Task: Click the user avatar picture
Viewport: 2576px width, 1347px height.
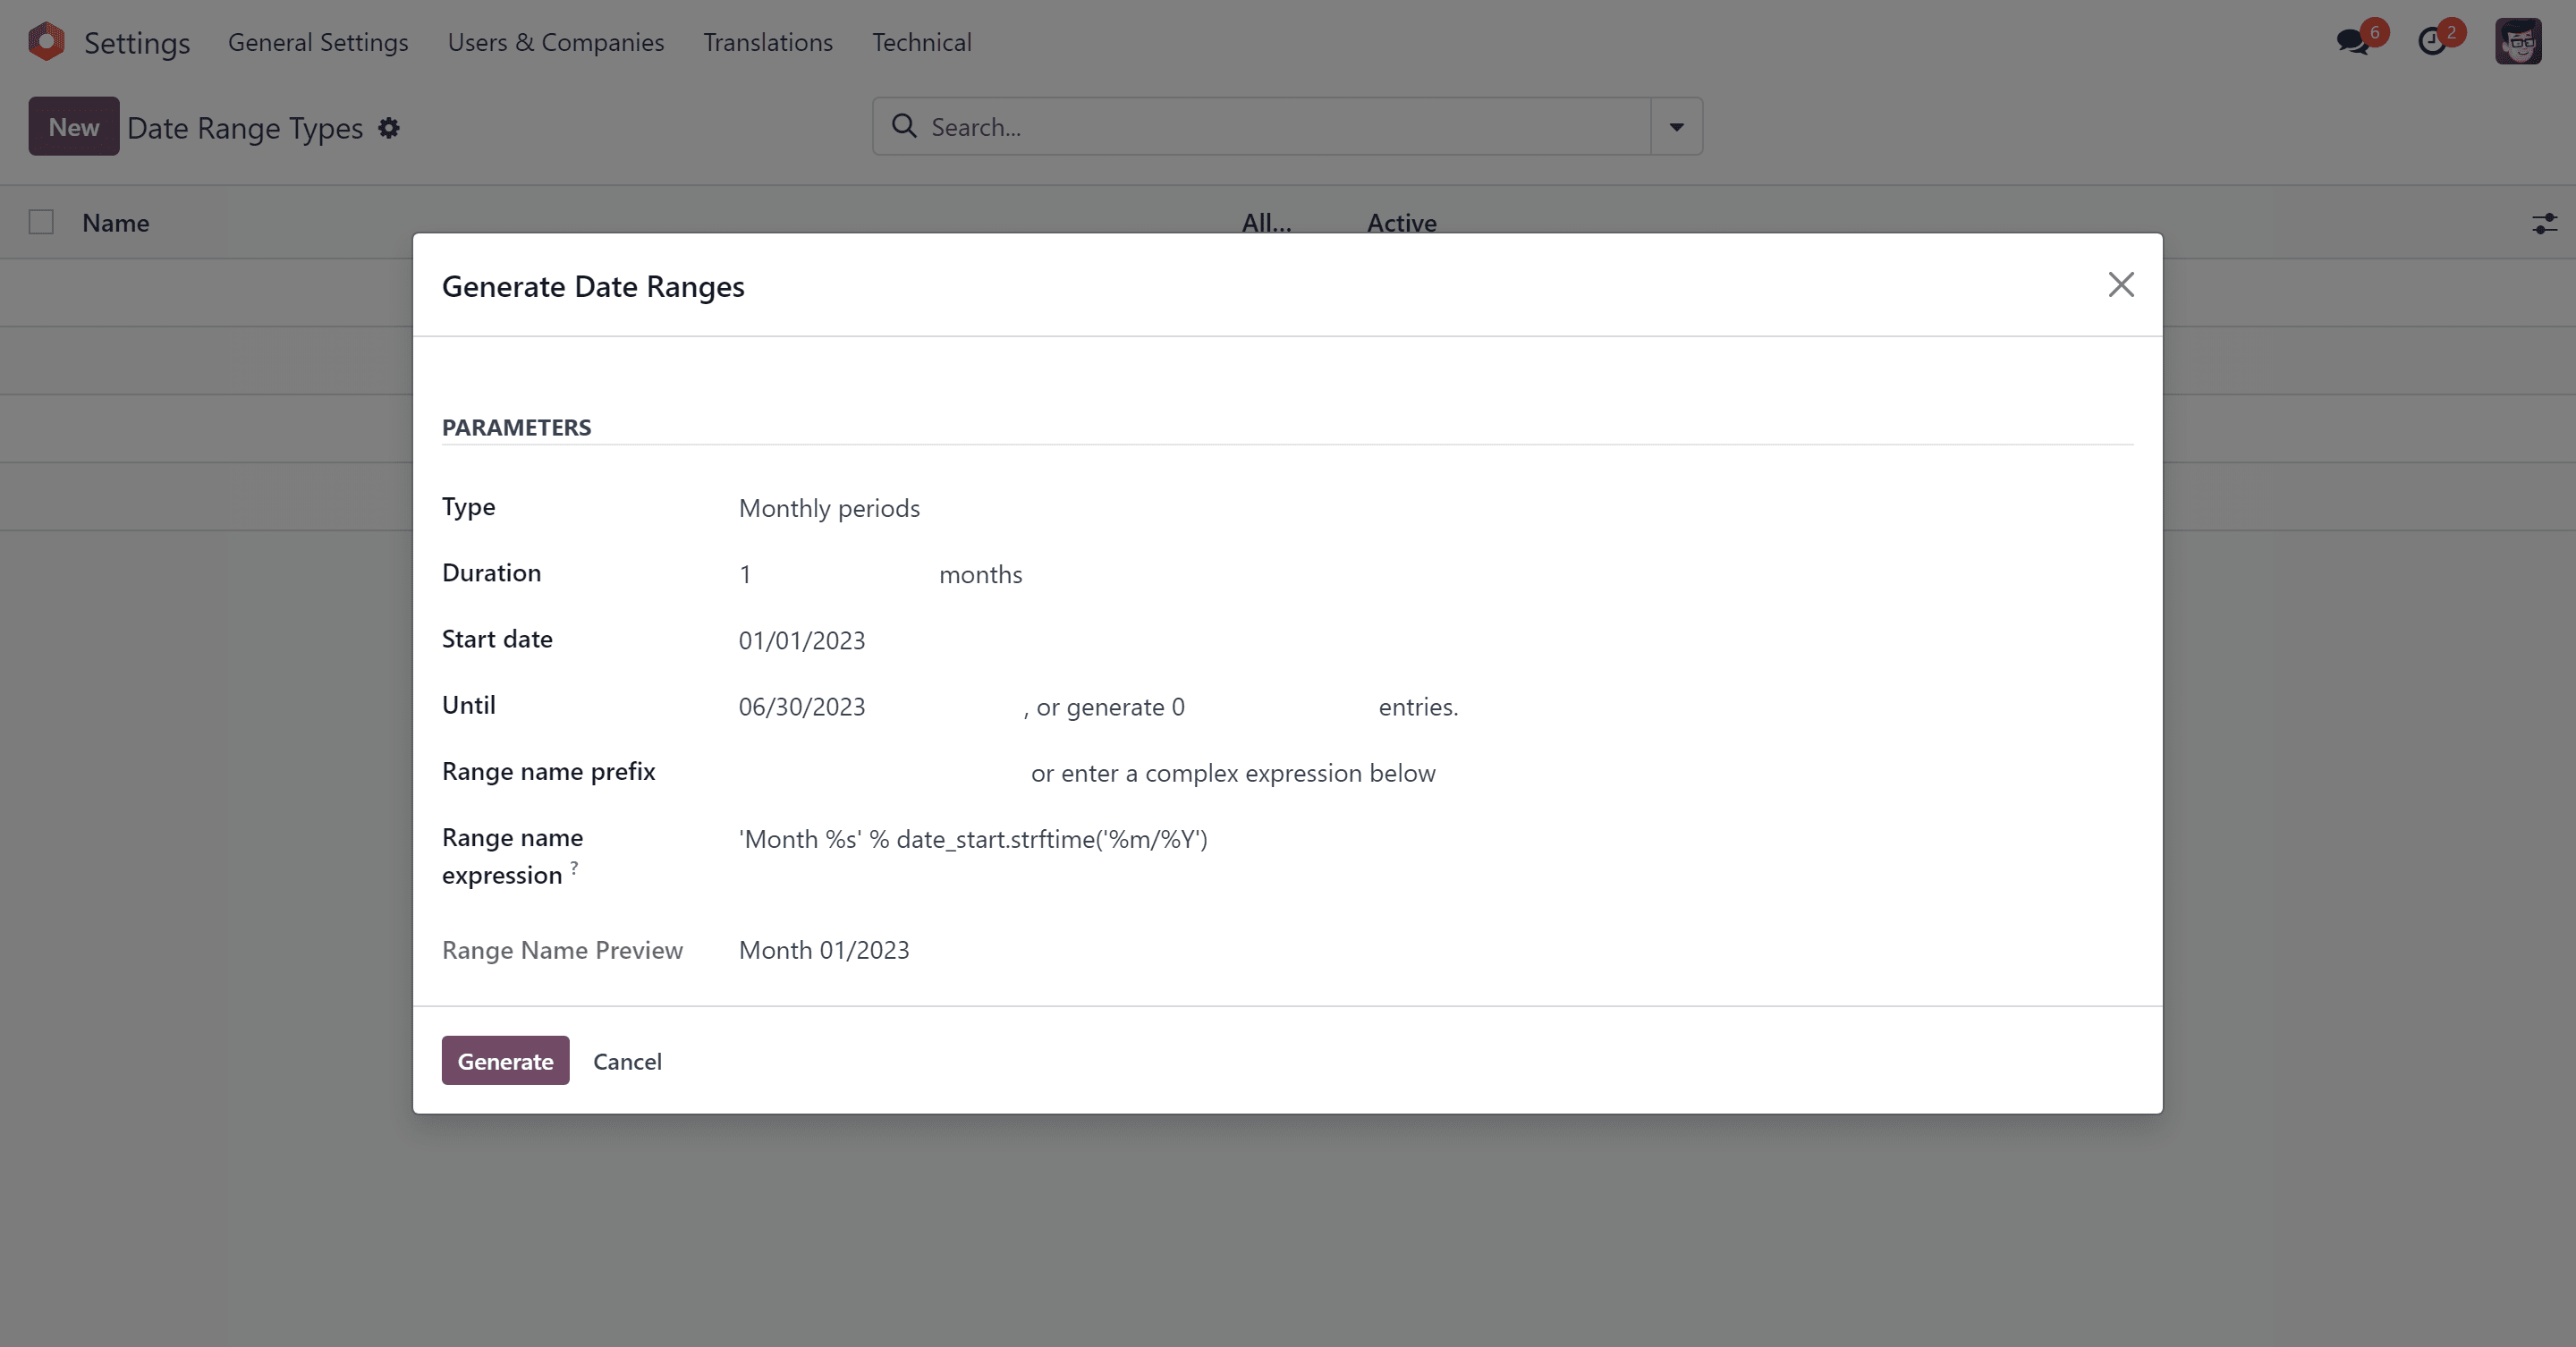Action: (x=2517, y=42)
